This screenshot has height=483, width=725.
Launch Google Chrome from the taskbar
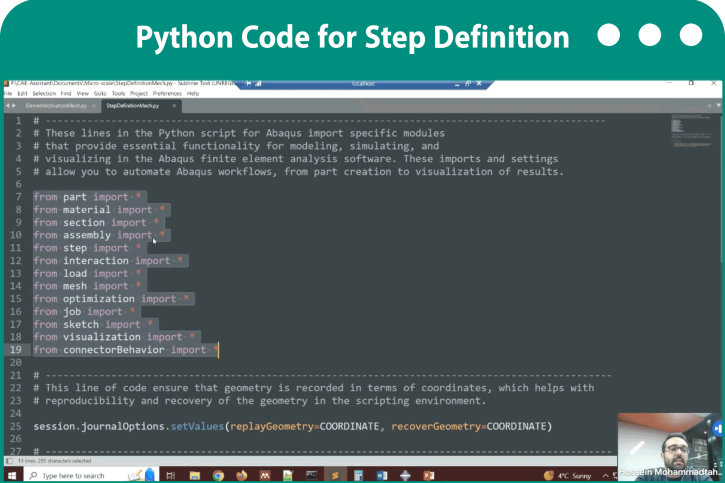[218, 475]
